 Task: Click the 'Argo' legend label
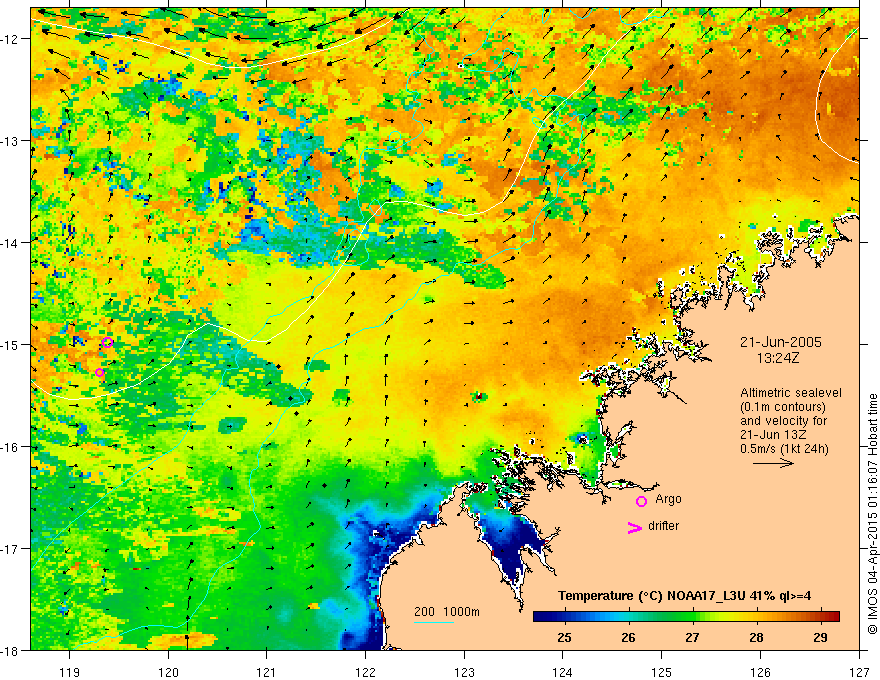(668, 499)
